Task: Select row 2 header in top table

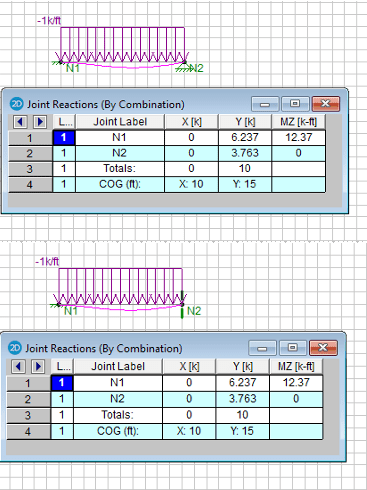Action: pyautogui.click(x=30, y=153)
